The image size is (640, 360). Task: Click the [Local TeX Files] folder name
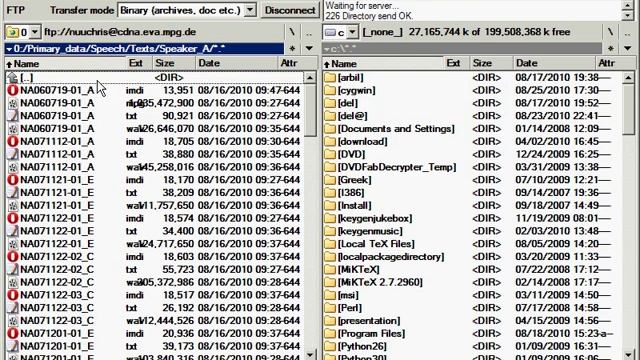(x=376, y=244)
